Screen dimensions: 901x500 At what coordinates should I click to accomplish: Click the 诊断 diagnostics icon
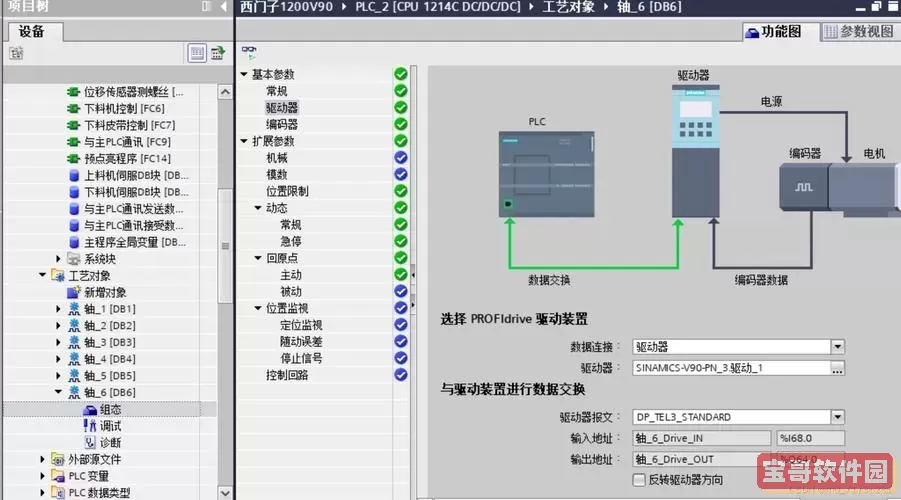click(90, 443)
